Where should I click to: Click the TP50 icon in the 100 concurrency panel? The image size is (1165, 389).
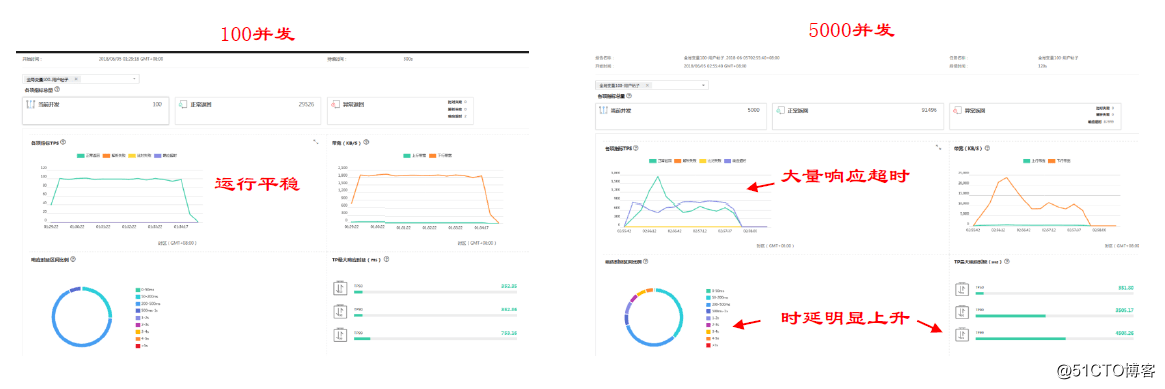[340, 287]
